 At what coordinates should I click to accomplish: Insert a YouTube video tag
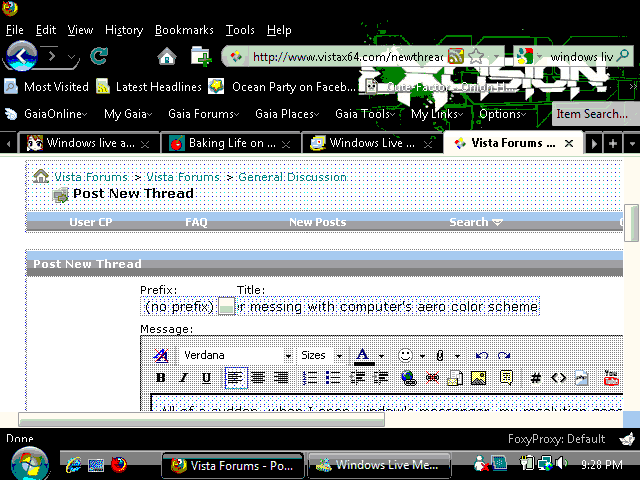(611, 378)
